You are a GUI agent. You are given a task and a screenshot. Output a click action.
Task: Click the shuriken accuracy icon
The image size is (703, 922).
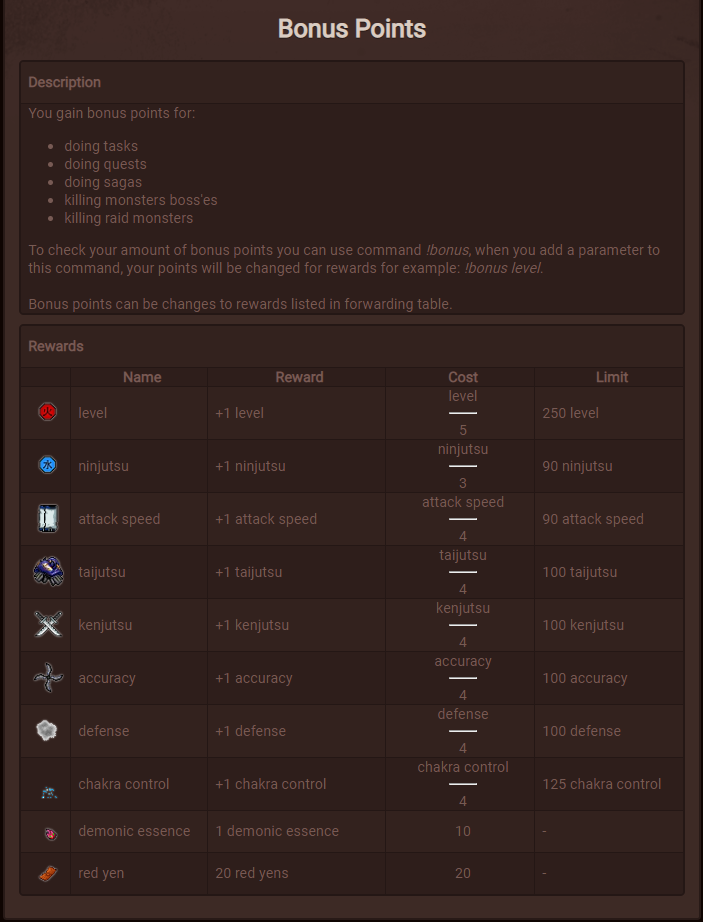coord(48,677)
